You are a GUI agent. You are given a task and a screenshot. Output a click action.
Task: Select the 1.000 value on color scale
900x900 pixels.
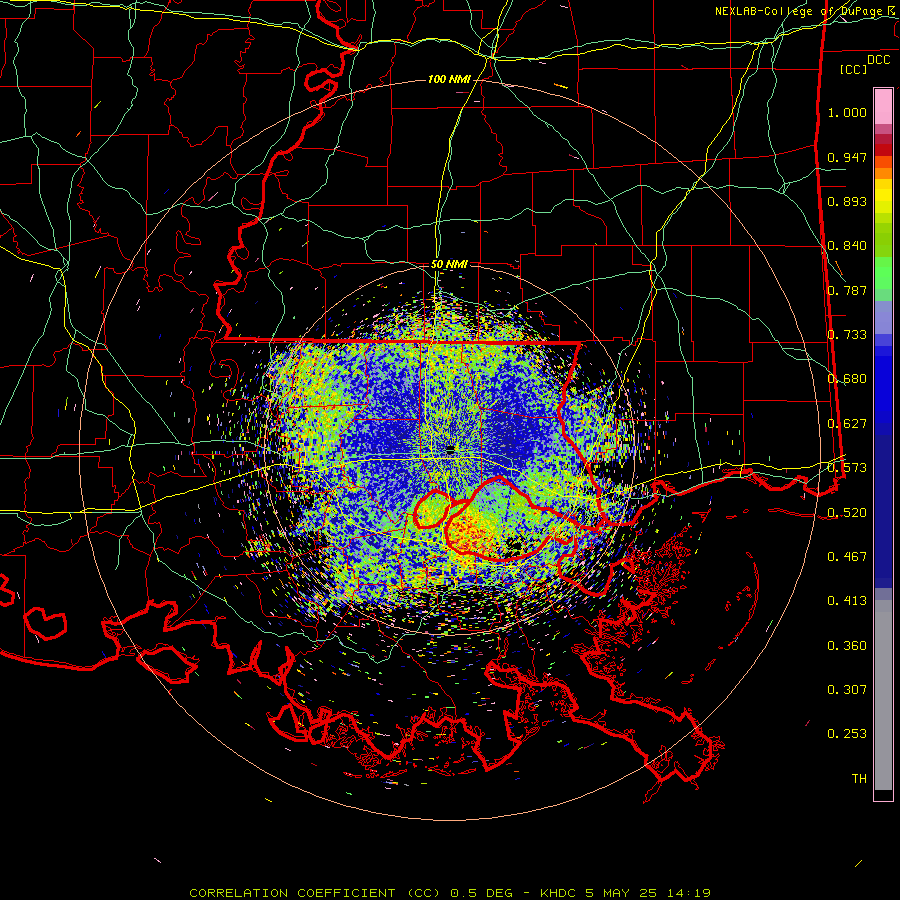(x=847, y=112)
